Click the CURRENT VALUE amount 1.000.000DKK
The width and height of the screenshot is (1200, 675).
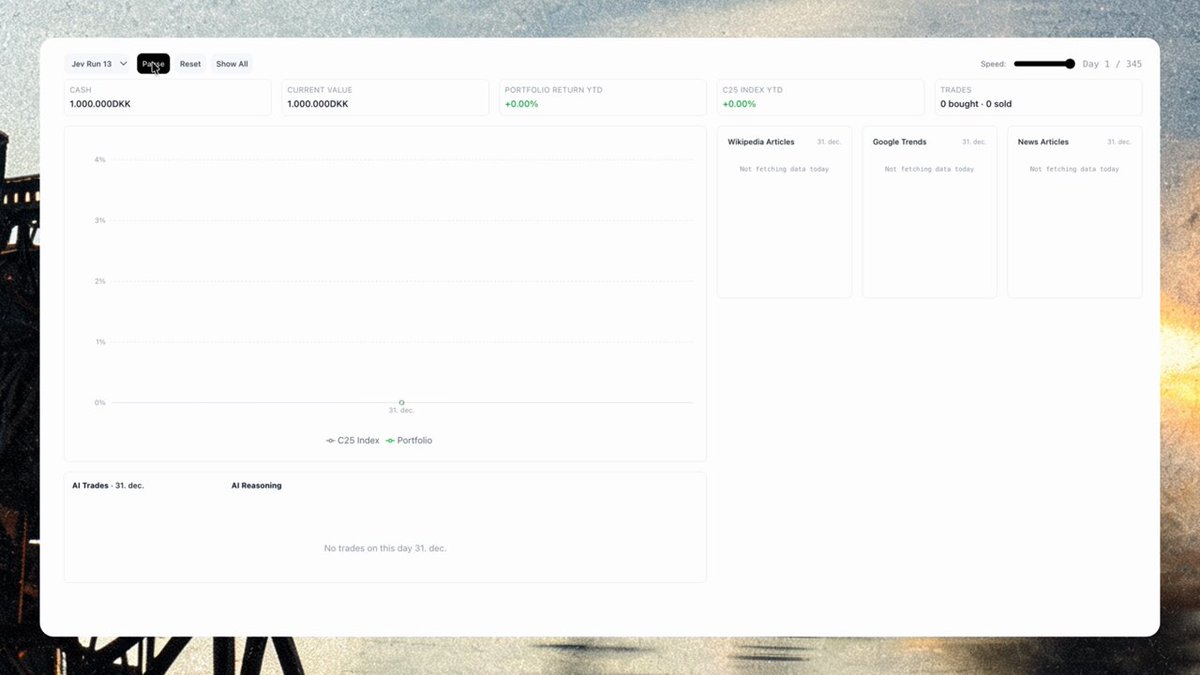pyautogui.click(x=318, y=104)
